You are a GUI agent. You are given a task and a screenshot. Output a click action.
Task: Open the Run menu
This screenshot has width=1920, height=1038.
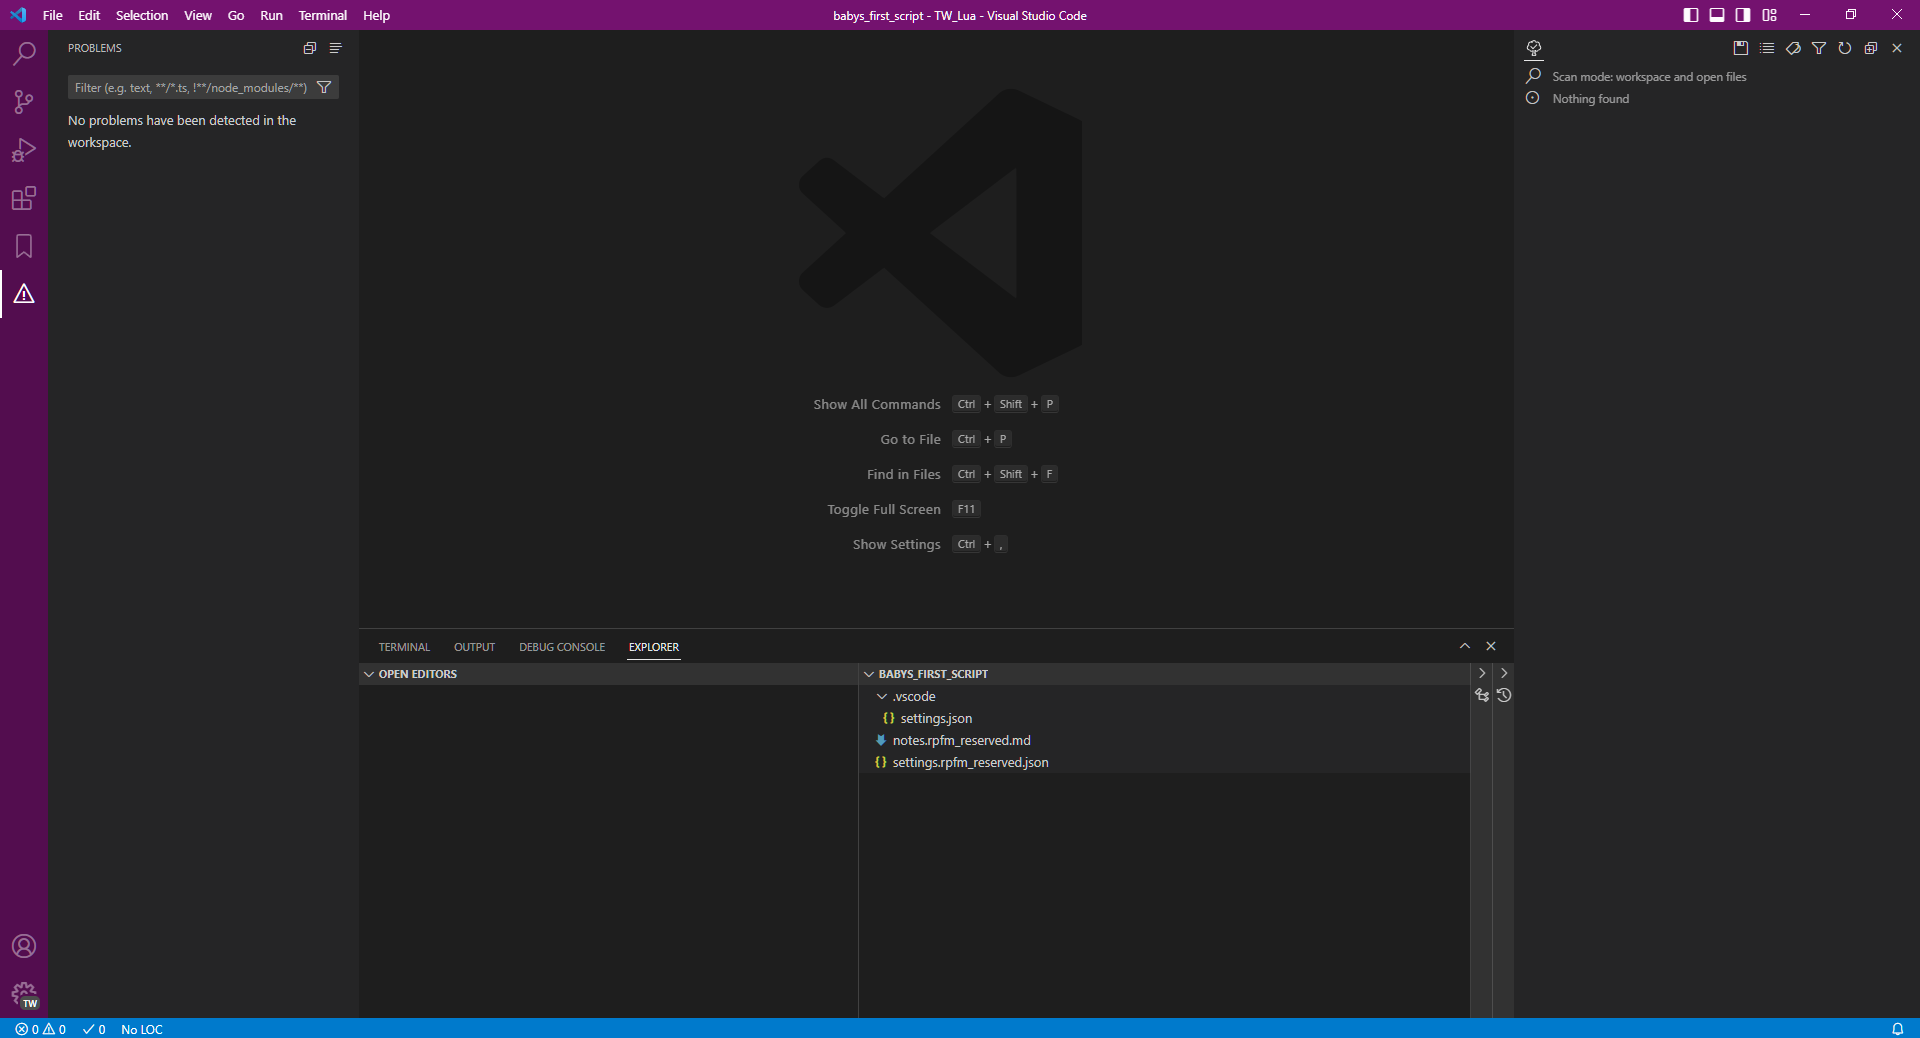click(271, 15)
